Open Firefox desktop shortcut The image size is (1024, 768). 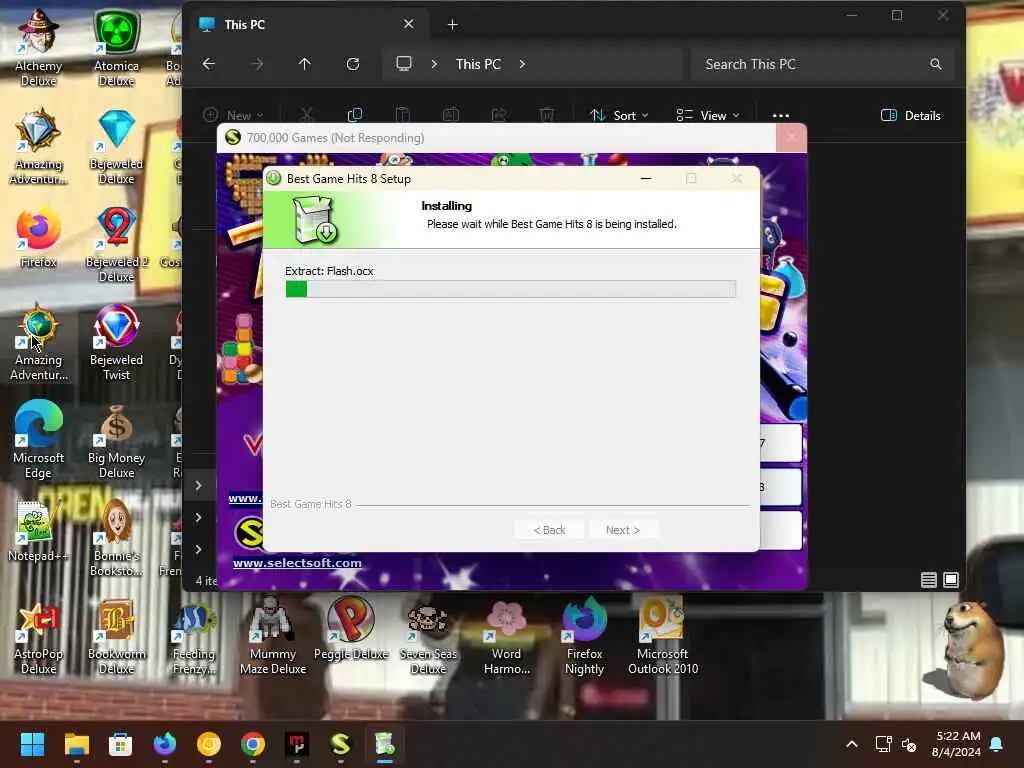(38, 238)
